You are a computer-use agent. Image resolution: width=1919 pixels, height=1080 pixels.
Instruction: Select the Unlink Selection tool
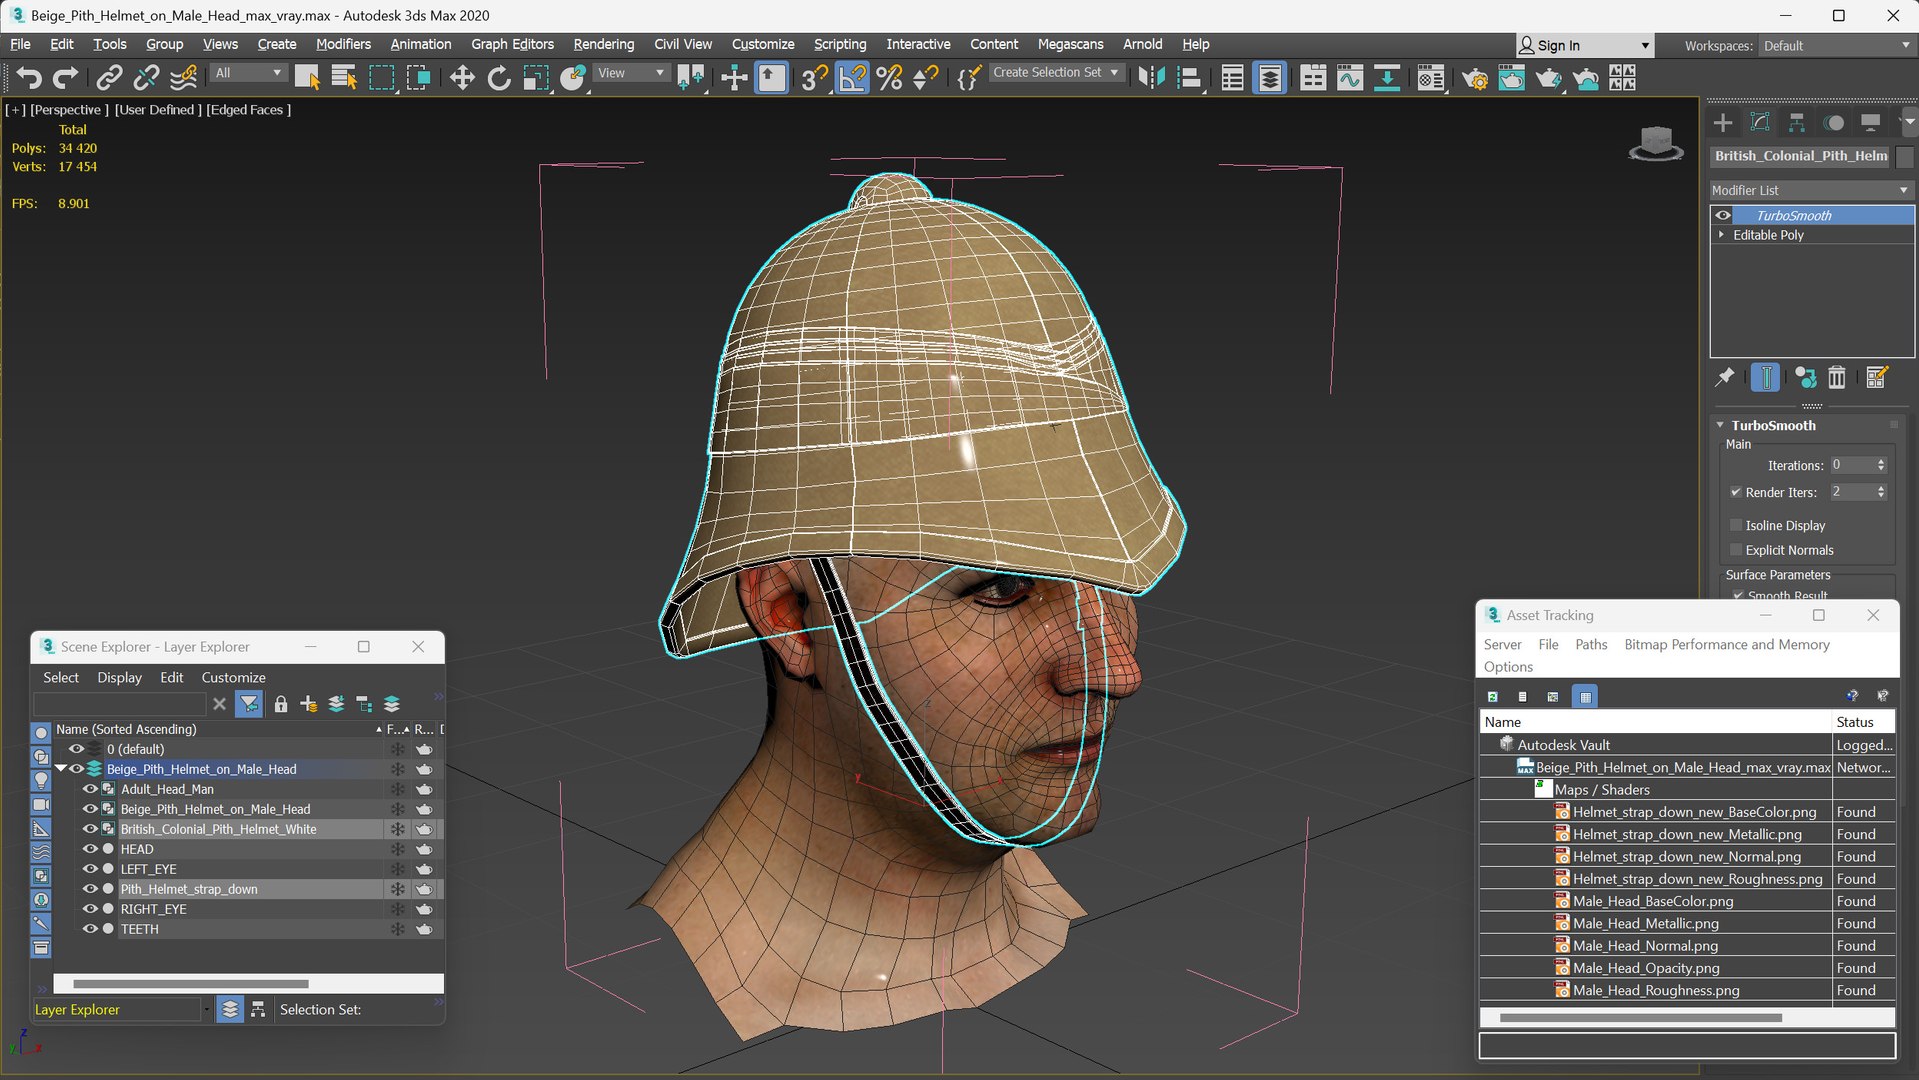(x=146, y=78)
